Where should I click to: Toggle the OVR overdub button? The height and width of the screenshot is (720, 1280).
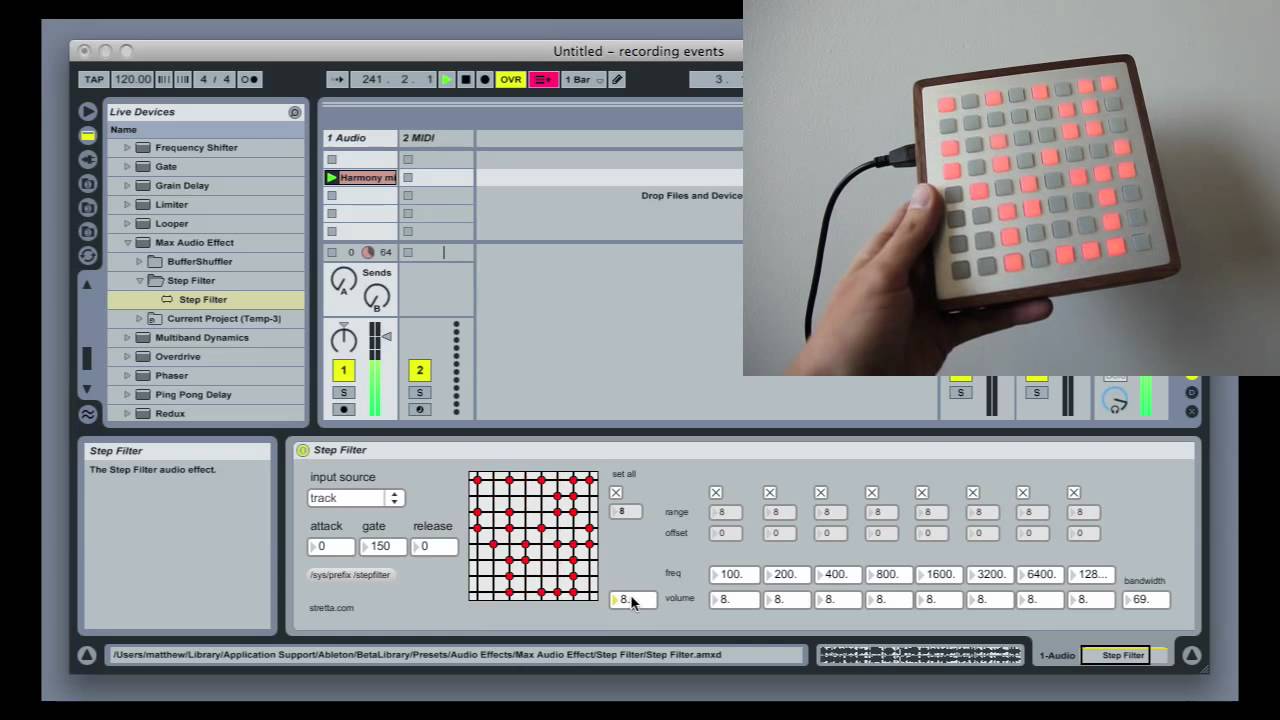[x=511, y=79]
